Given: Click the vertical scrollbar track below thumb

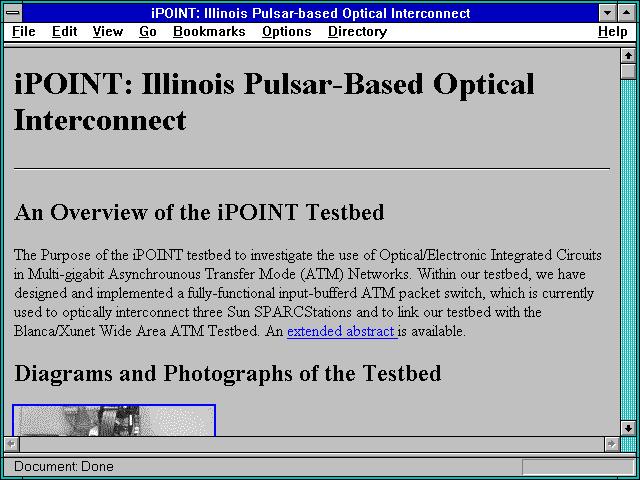Looking at the screenshot, I should click(x=628, y=250).
